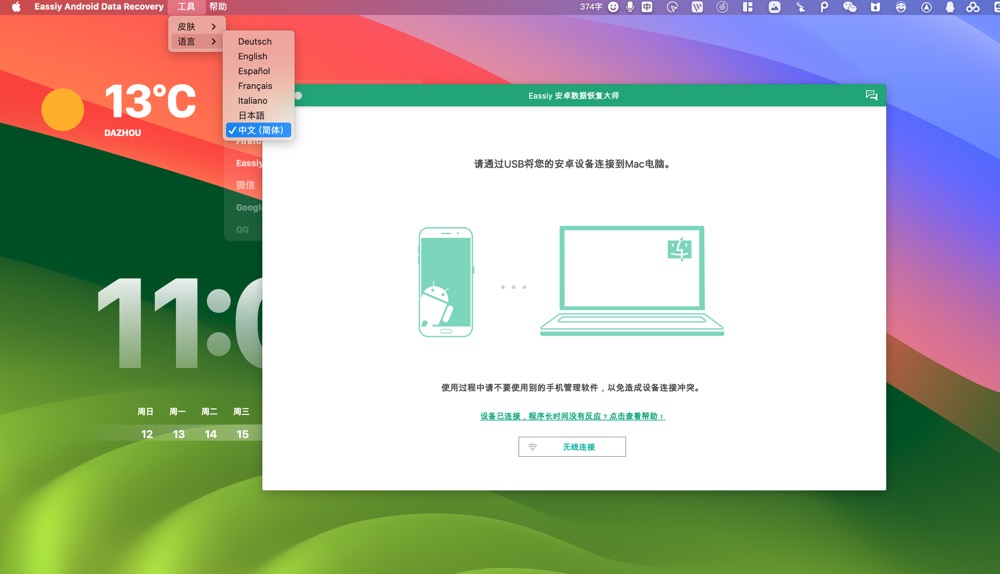Click the 使用过程中 warning text line
Screen dimensions: 1000x574
[572, 388]
